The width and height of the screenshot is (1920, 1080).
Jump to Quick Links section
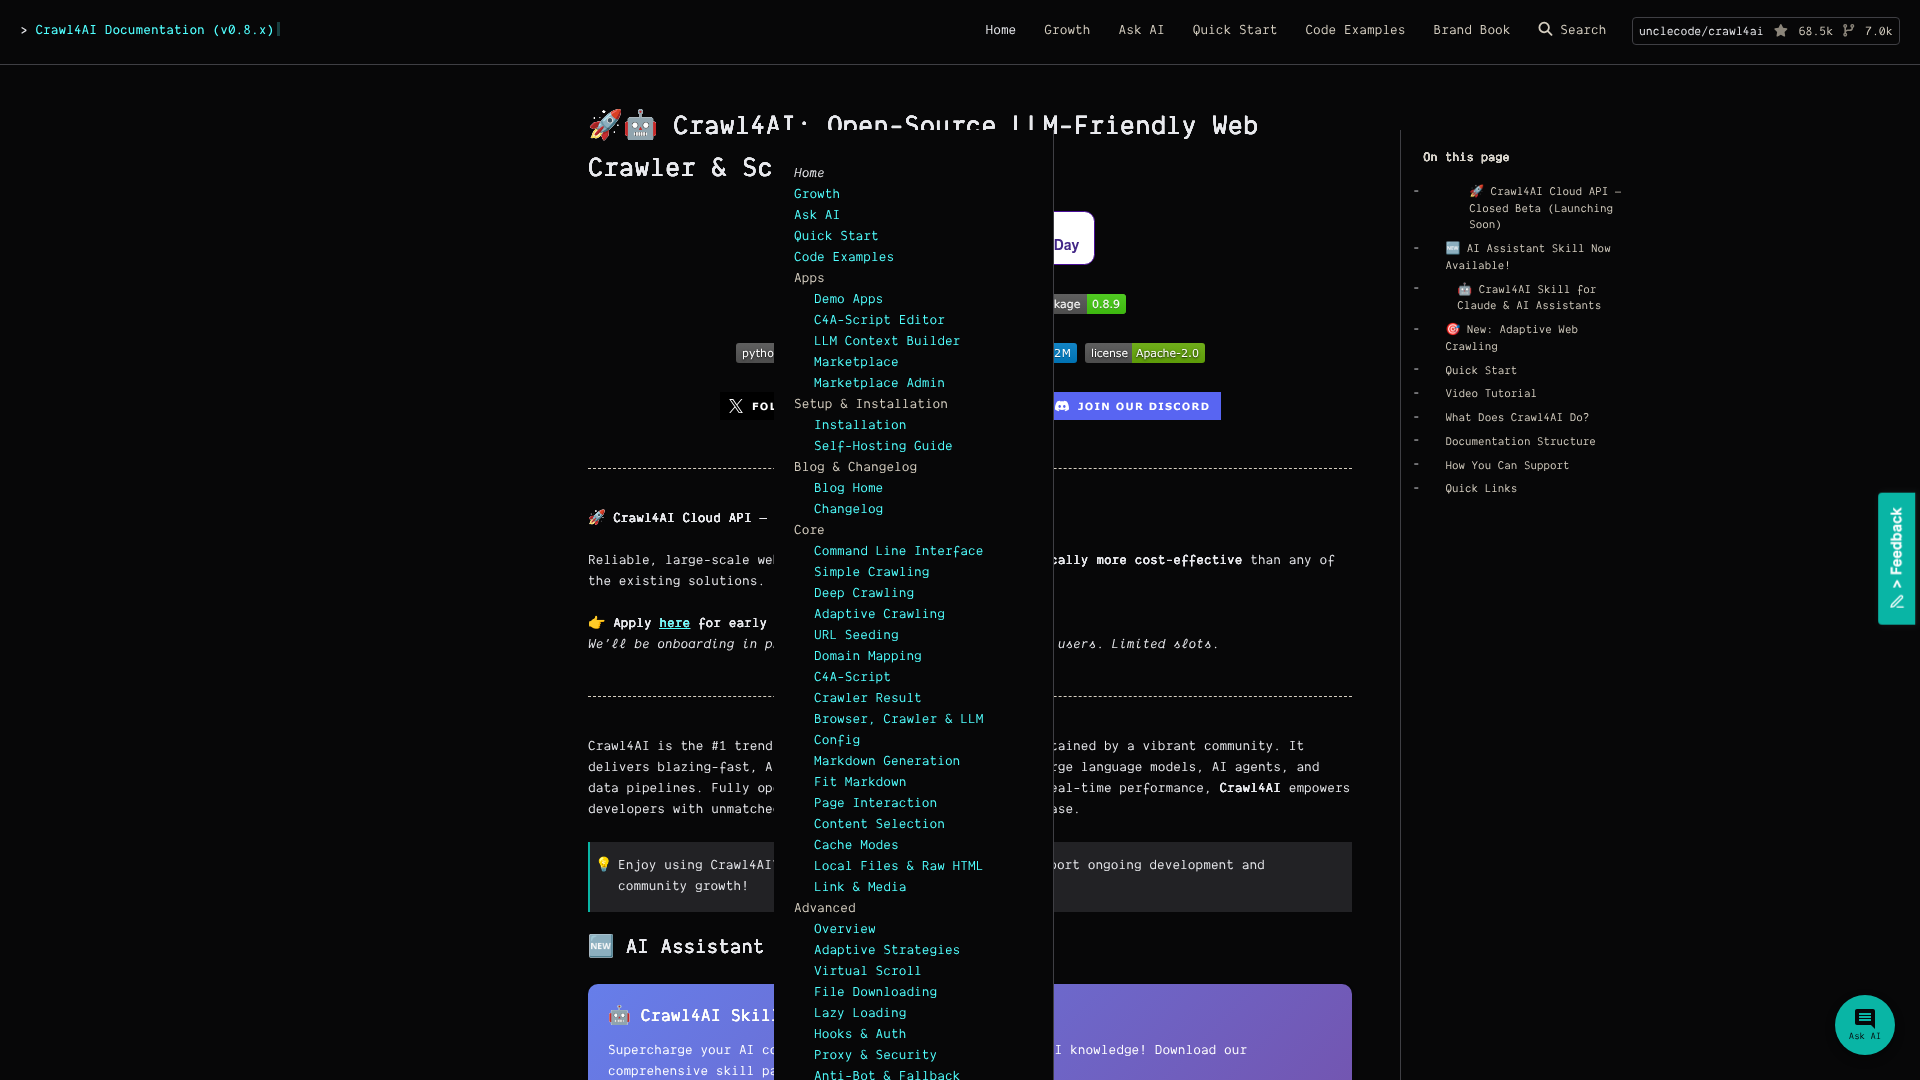point(1481,489)
